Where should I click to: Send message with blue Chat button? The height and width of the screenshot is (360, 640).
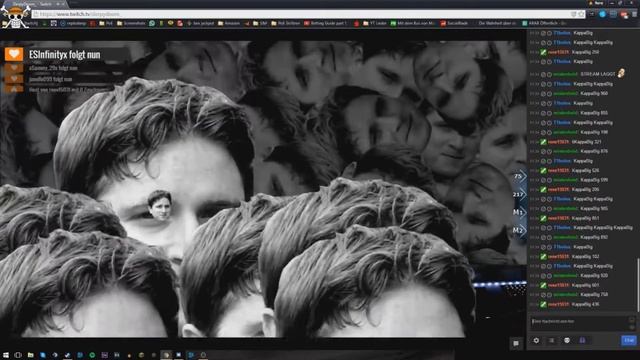(629, 340)
